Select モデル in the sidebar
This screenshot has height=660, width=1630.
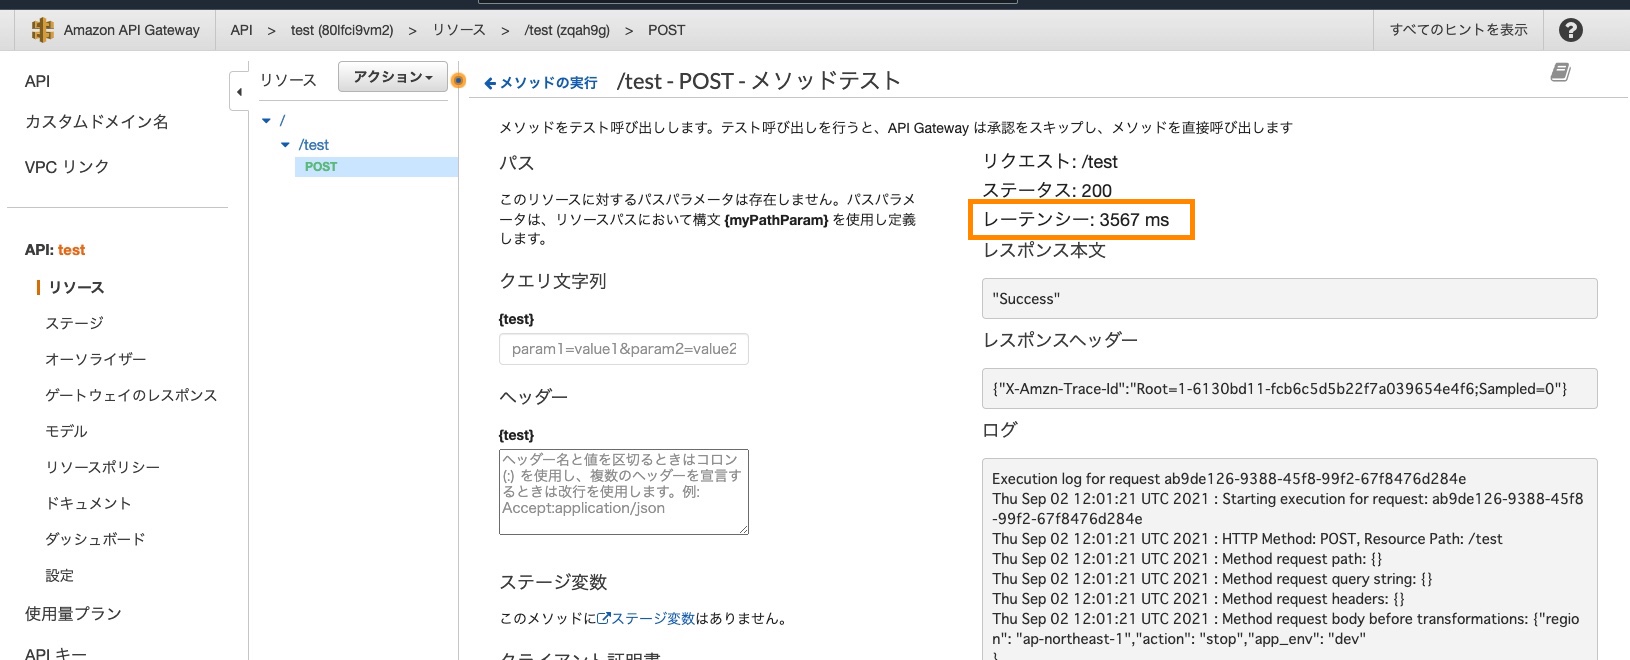tap(67, 432)
